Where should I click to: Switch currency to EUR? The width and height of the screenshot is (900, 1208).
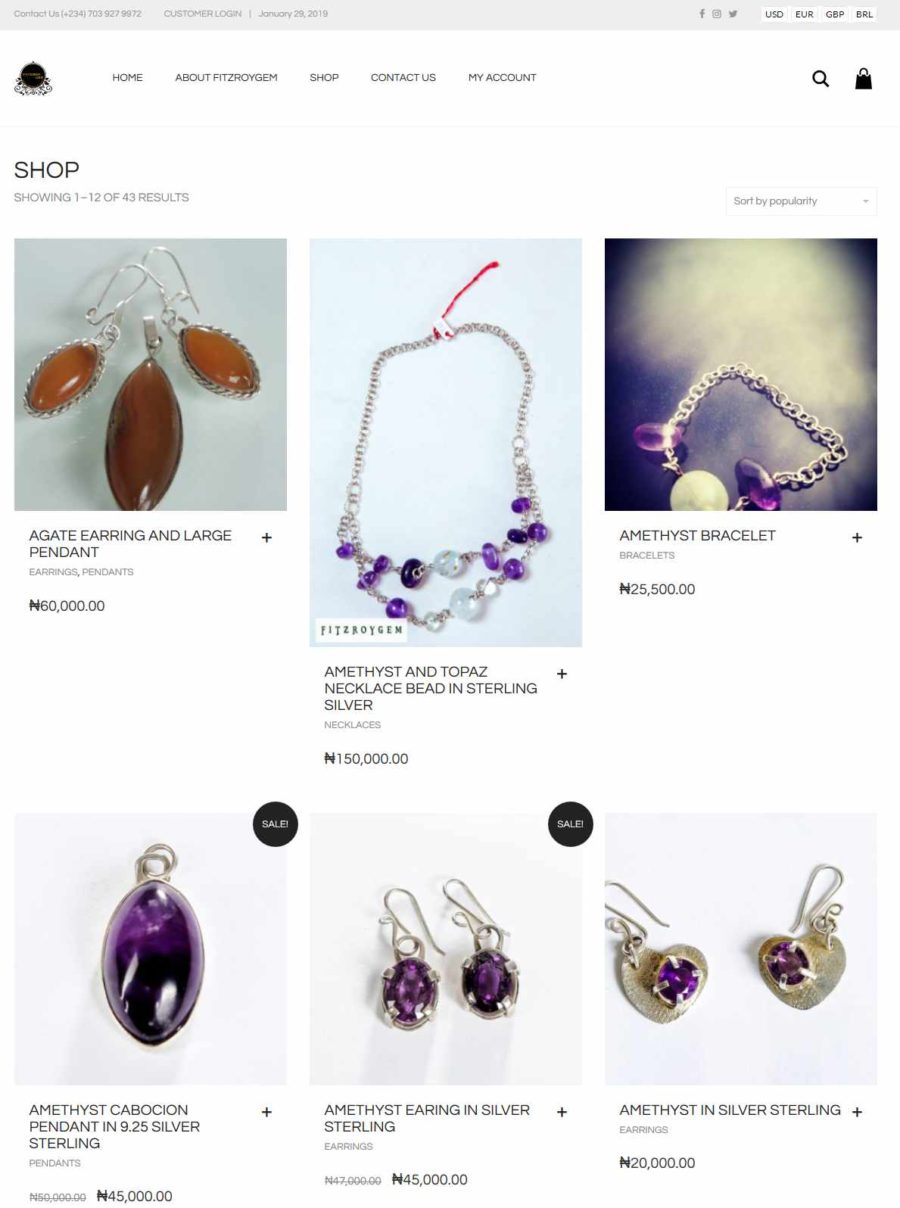(804, 14)
